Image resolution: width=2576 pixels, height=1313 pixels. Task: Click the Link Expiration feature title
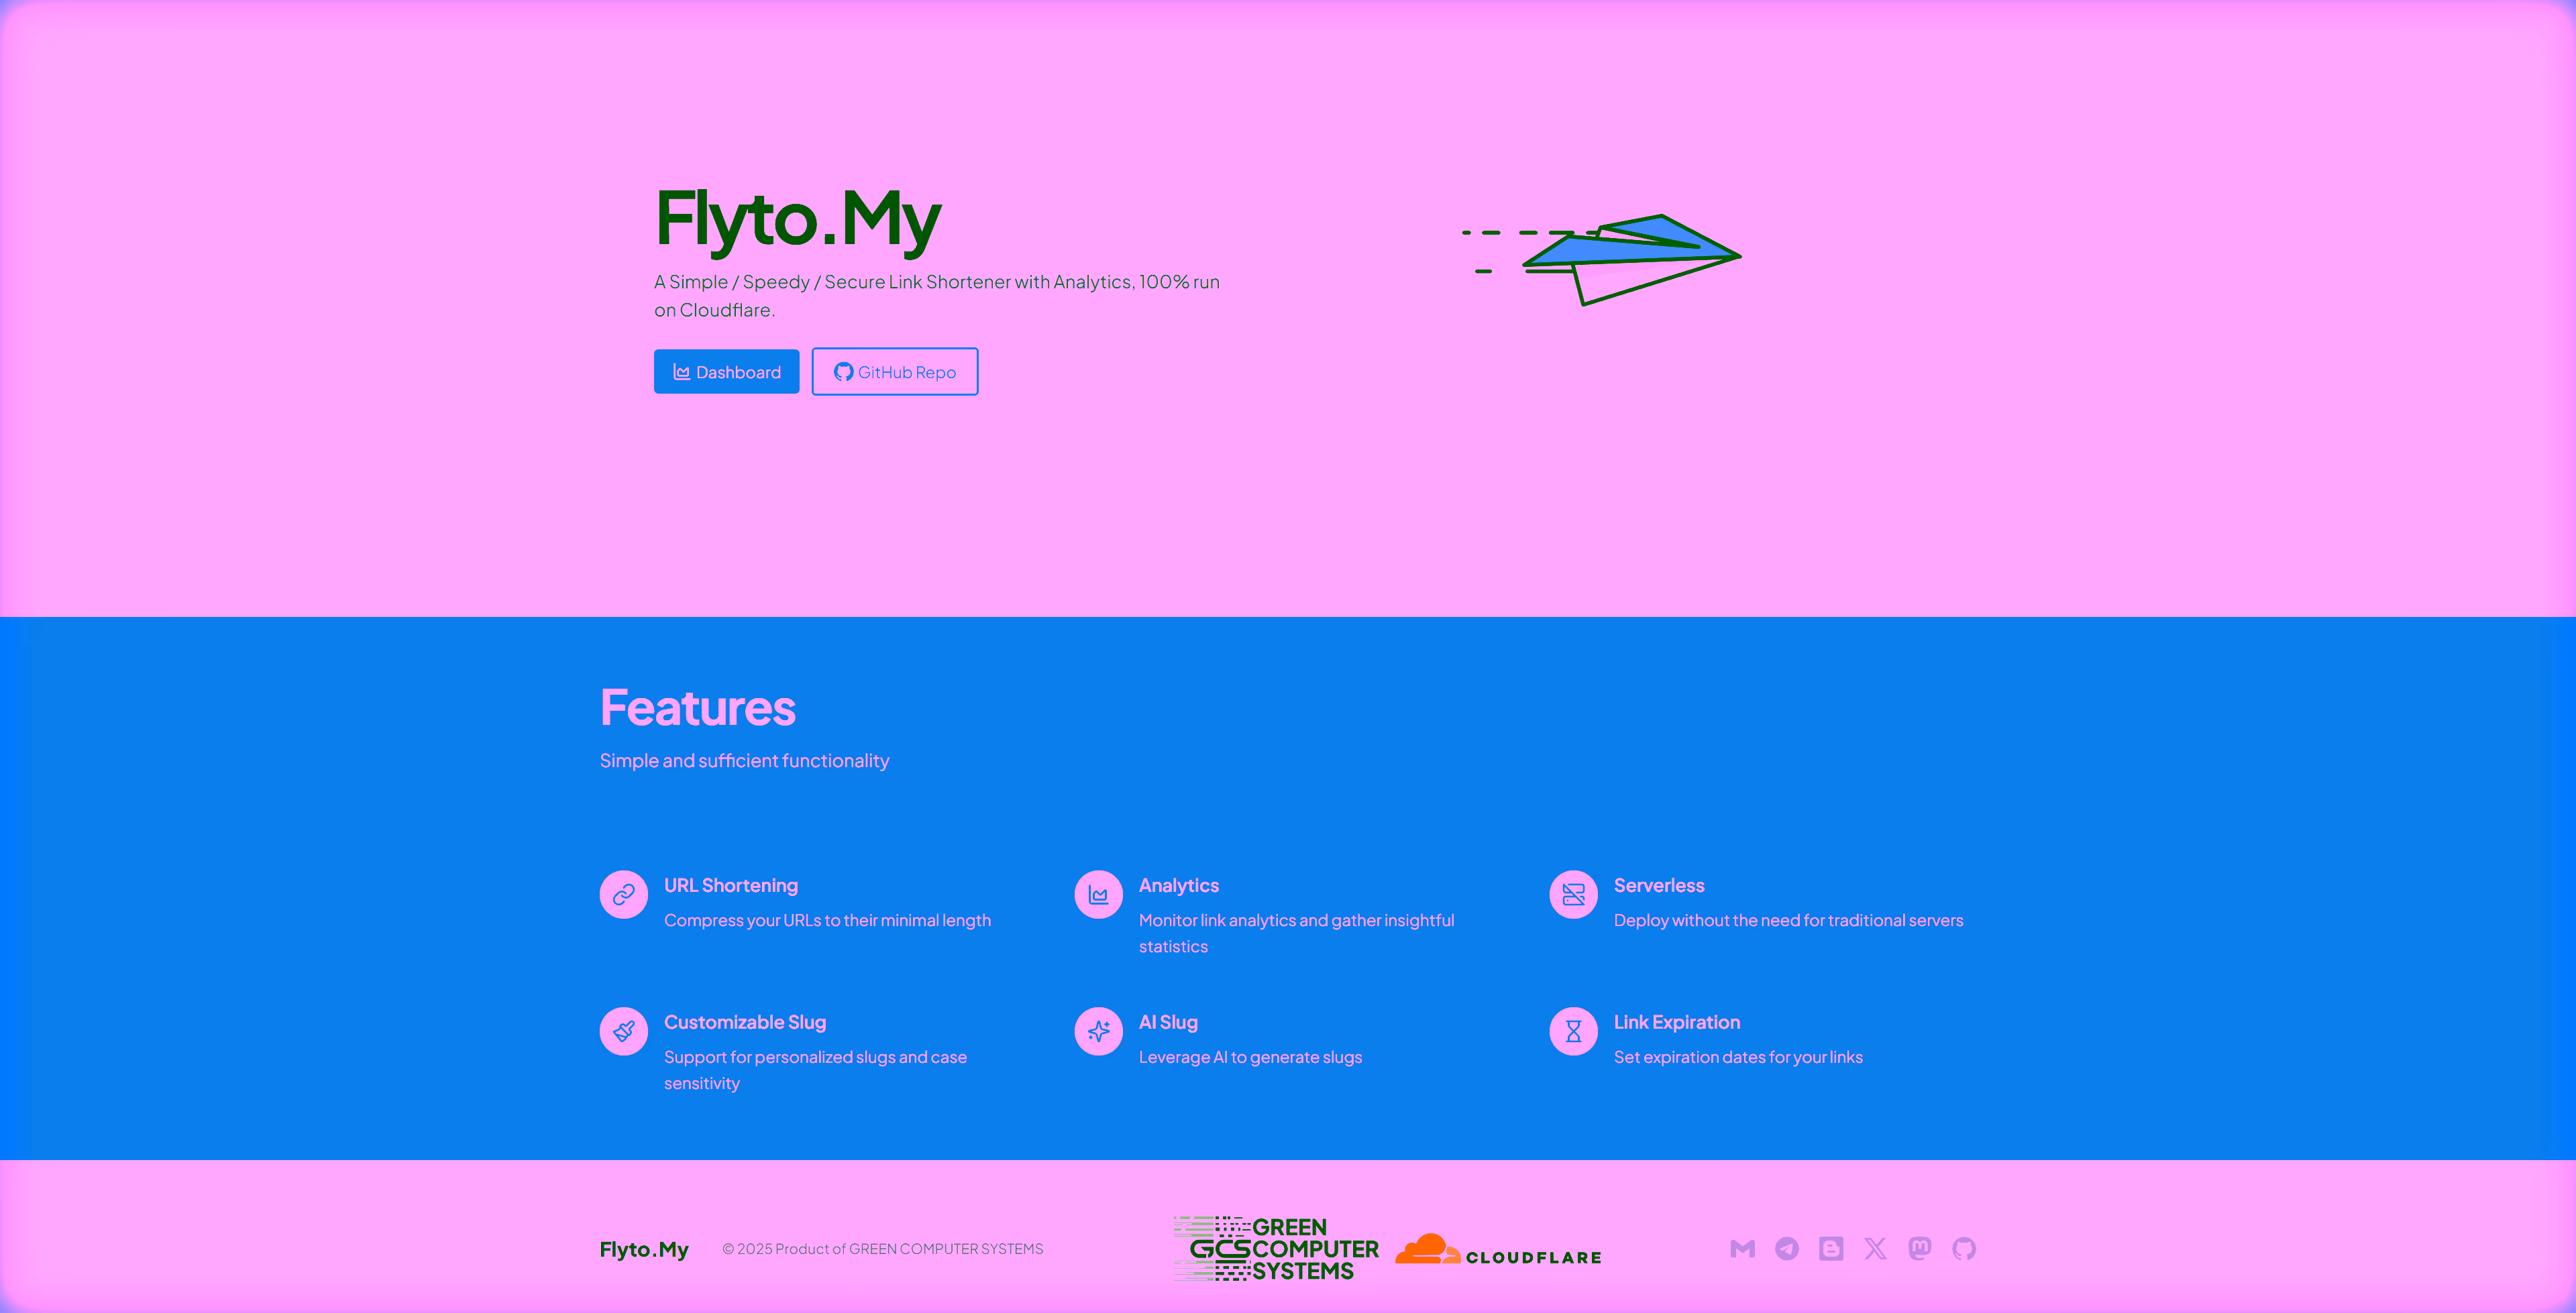point(1677,1022)
